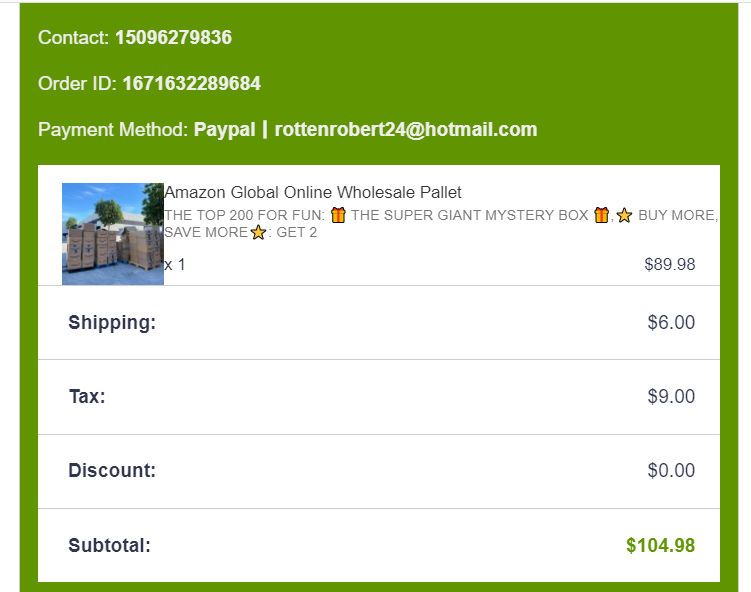This screenshot has width=751, height=592.
Task: Click the Shipping label
Action: (112, 322)
